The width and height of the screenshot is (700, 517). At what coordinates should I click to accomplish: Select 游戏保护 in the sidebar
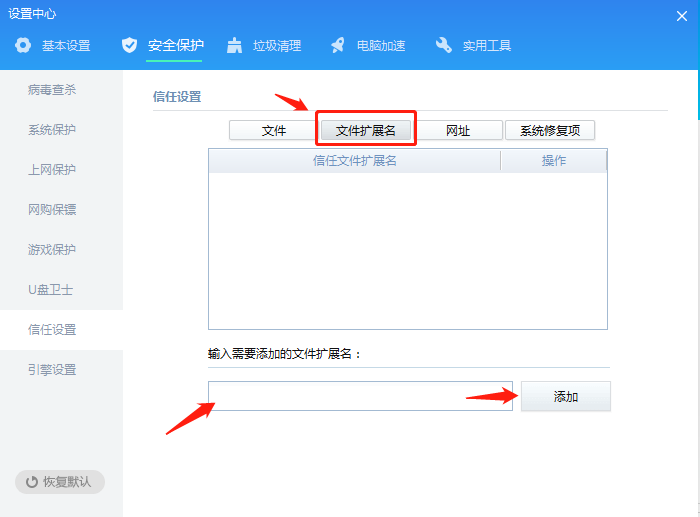pos(61,250)
